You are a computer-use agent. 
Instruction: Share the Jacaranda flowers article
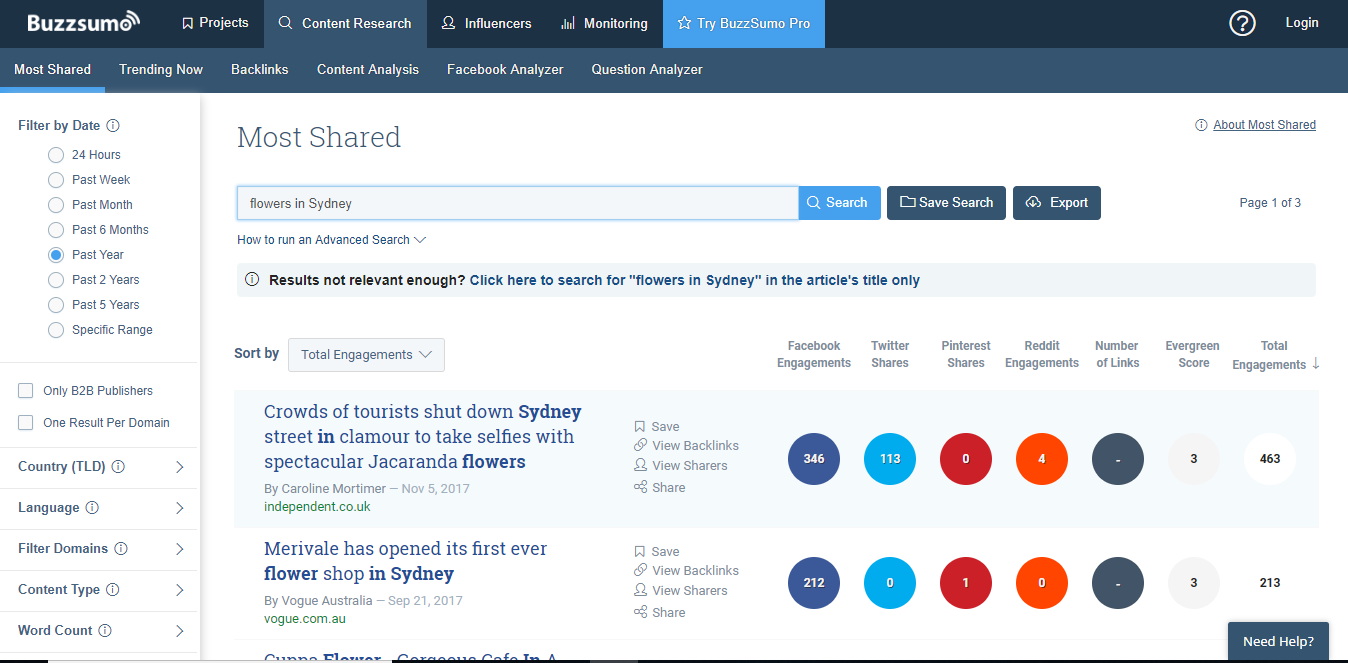(x=660, y=487)
